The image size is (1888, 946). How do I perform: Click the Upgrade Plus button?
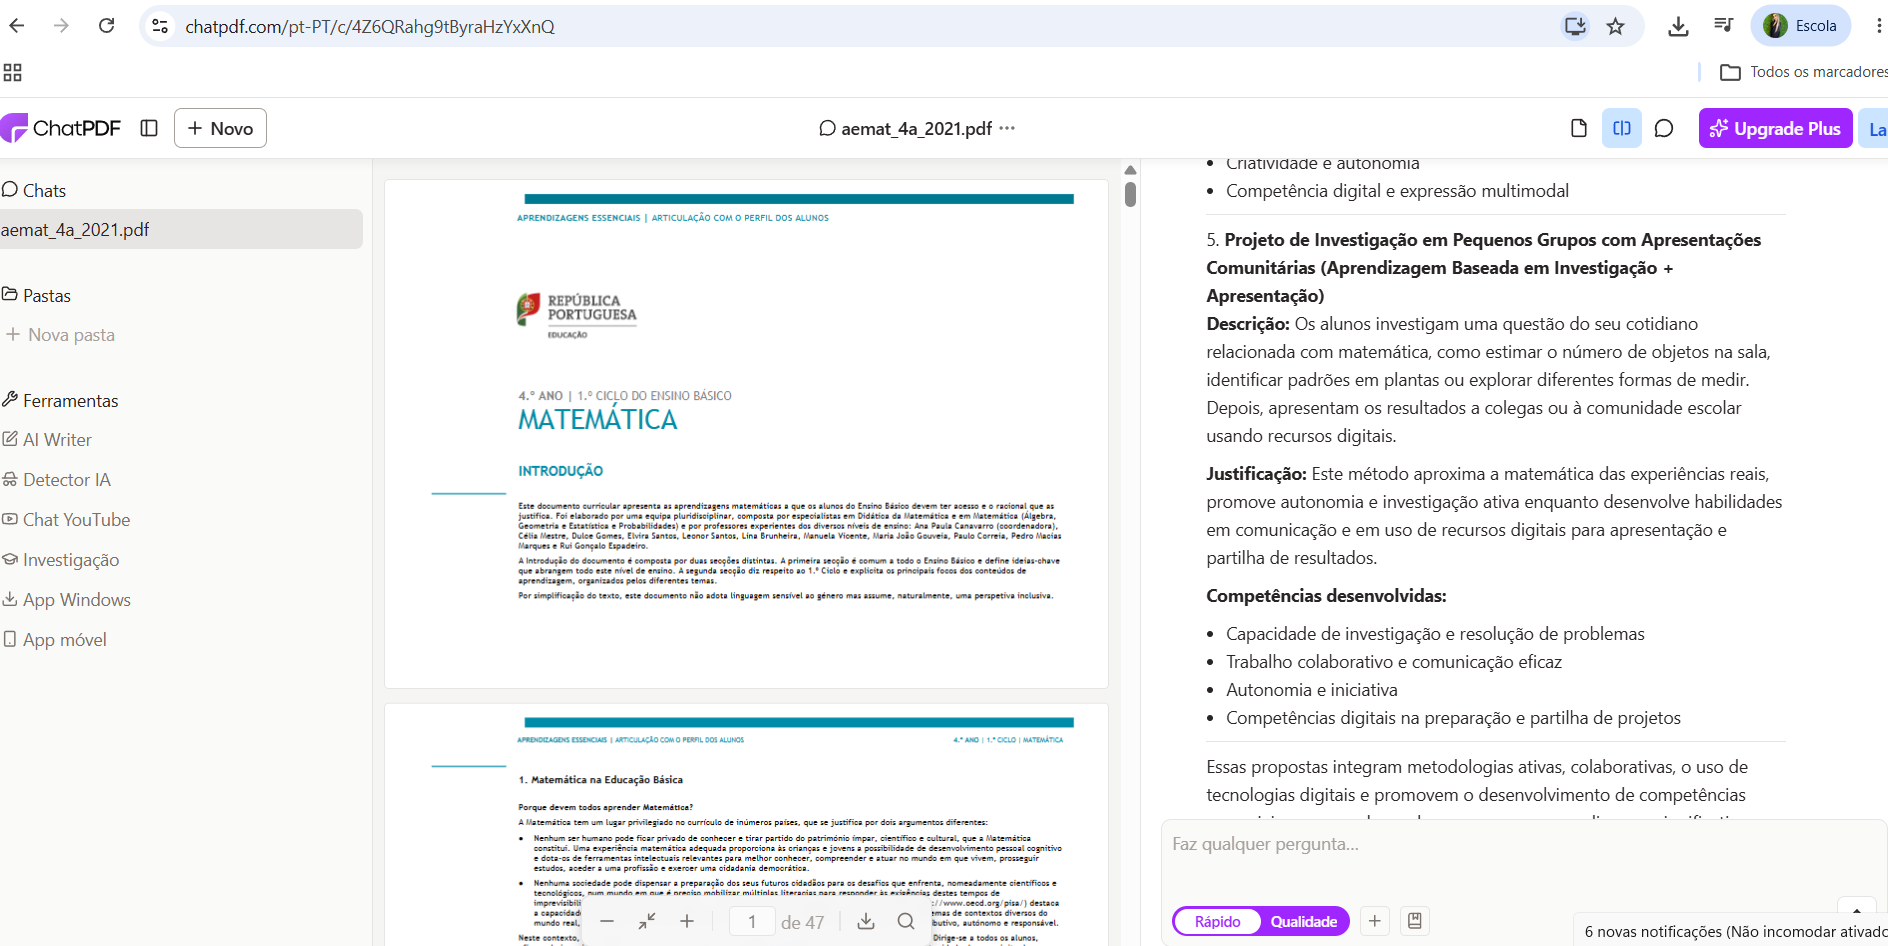(1775, 128)
